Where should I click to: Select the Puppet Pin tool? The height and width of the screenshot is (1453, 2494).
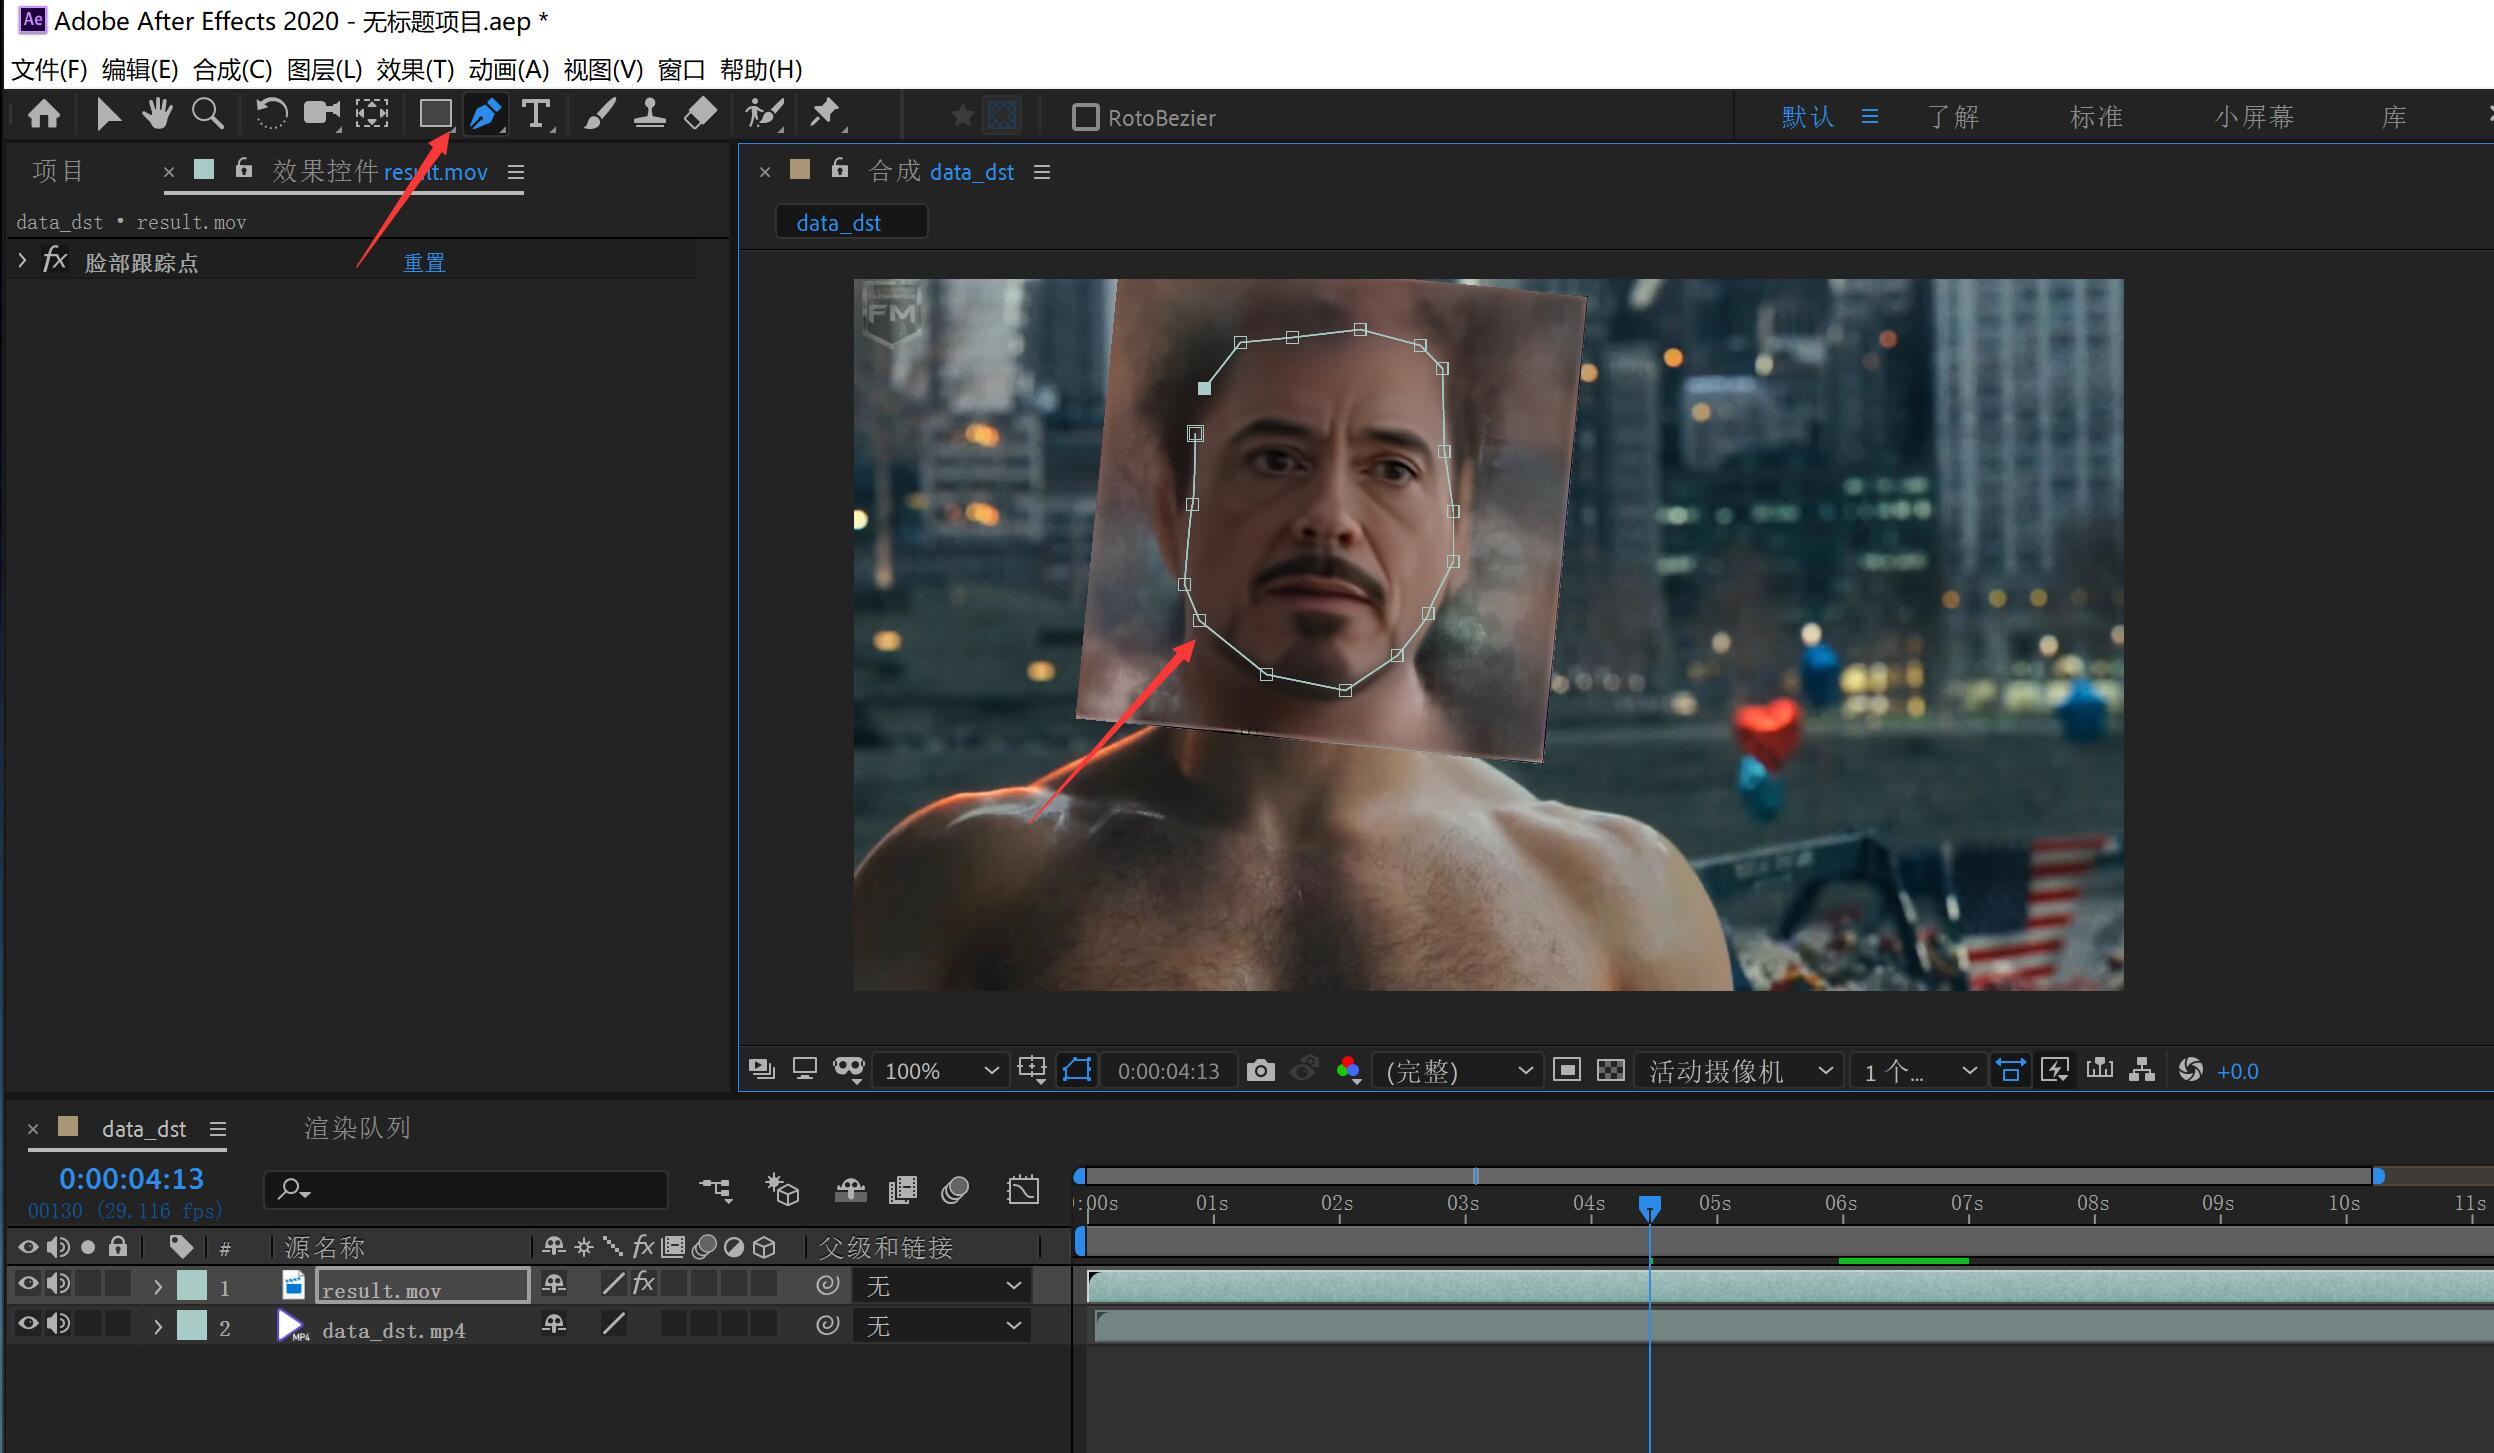(826, 115)
